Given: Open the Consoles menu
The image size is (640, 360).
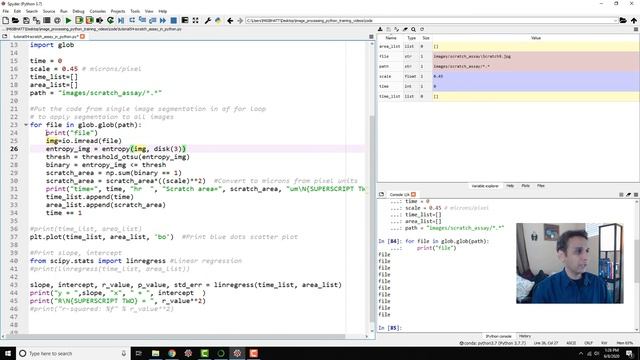Looking at the screenshot, I should pos(98,11).
